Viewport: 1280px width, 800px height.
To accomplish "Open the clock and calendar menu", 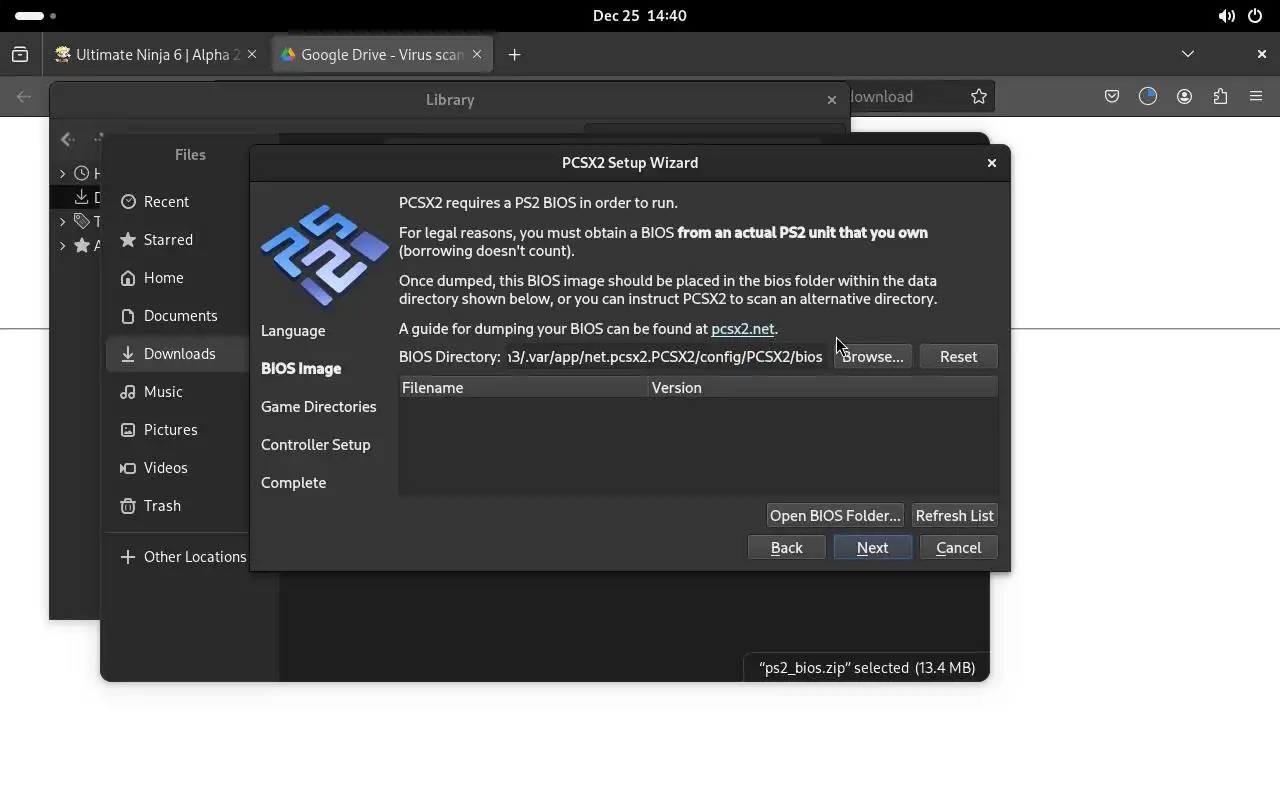I will (639, 16).
